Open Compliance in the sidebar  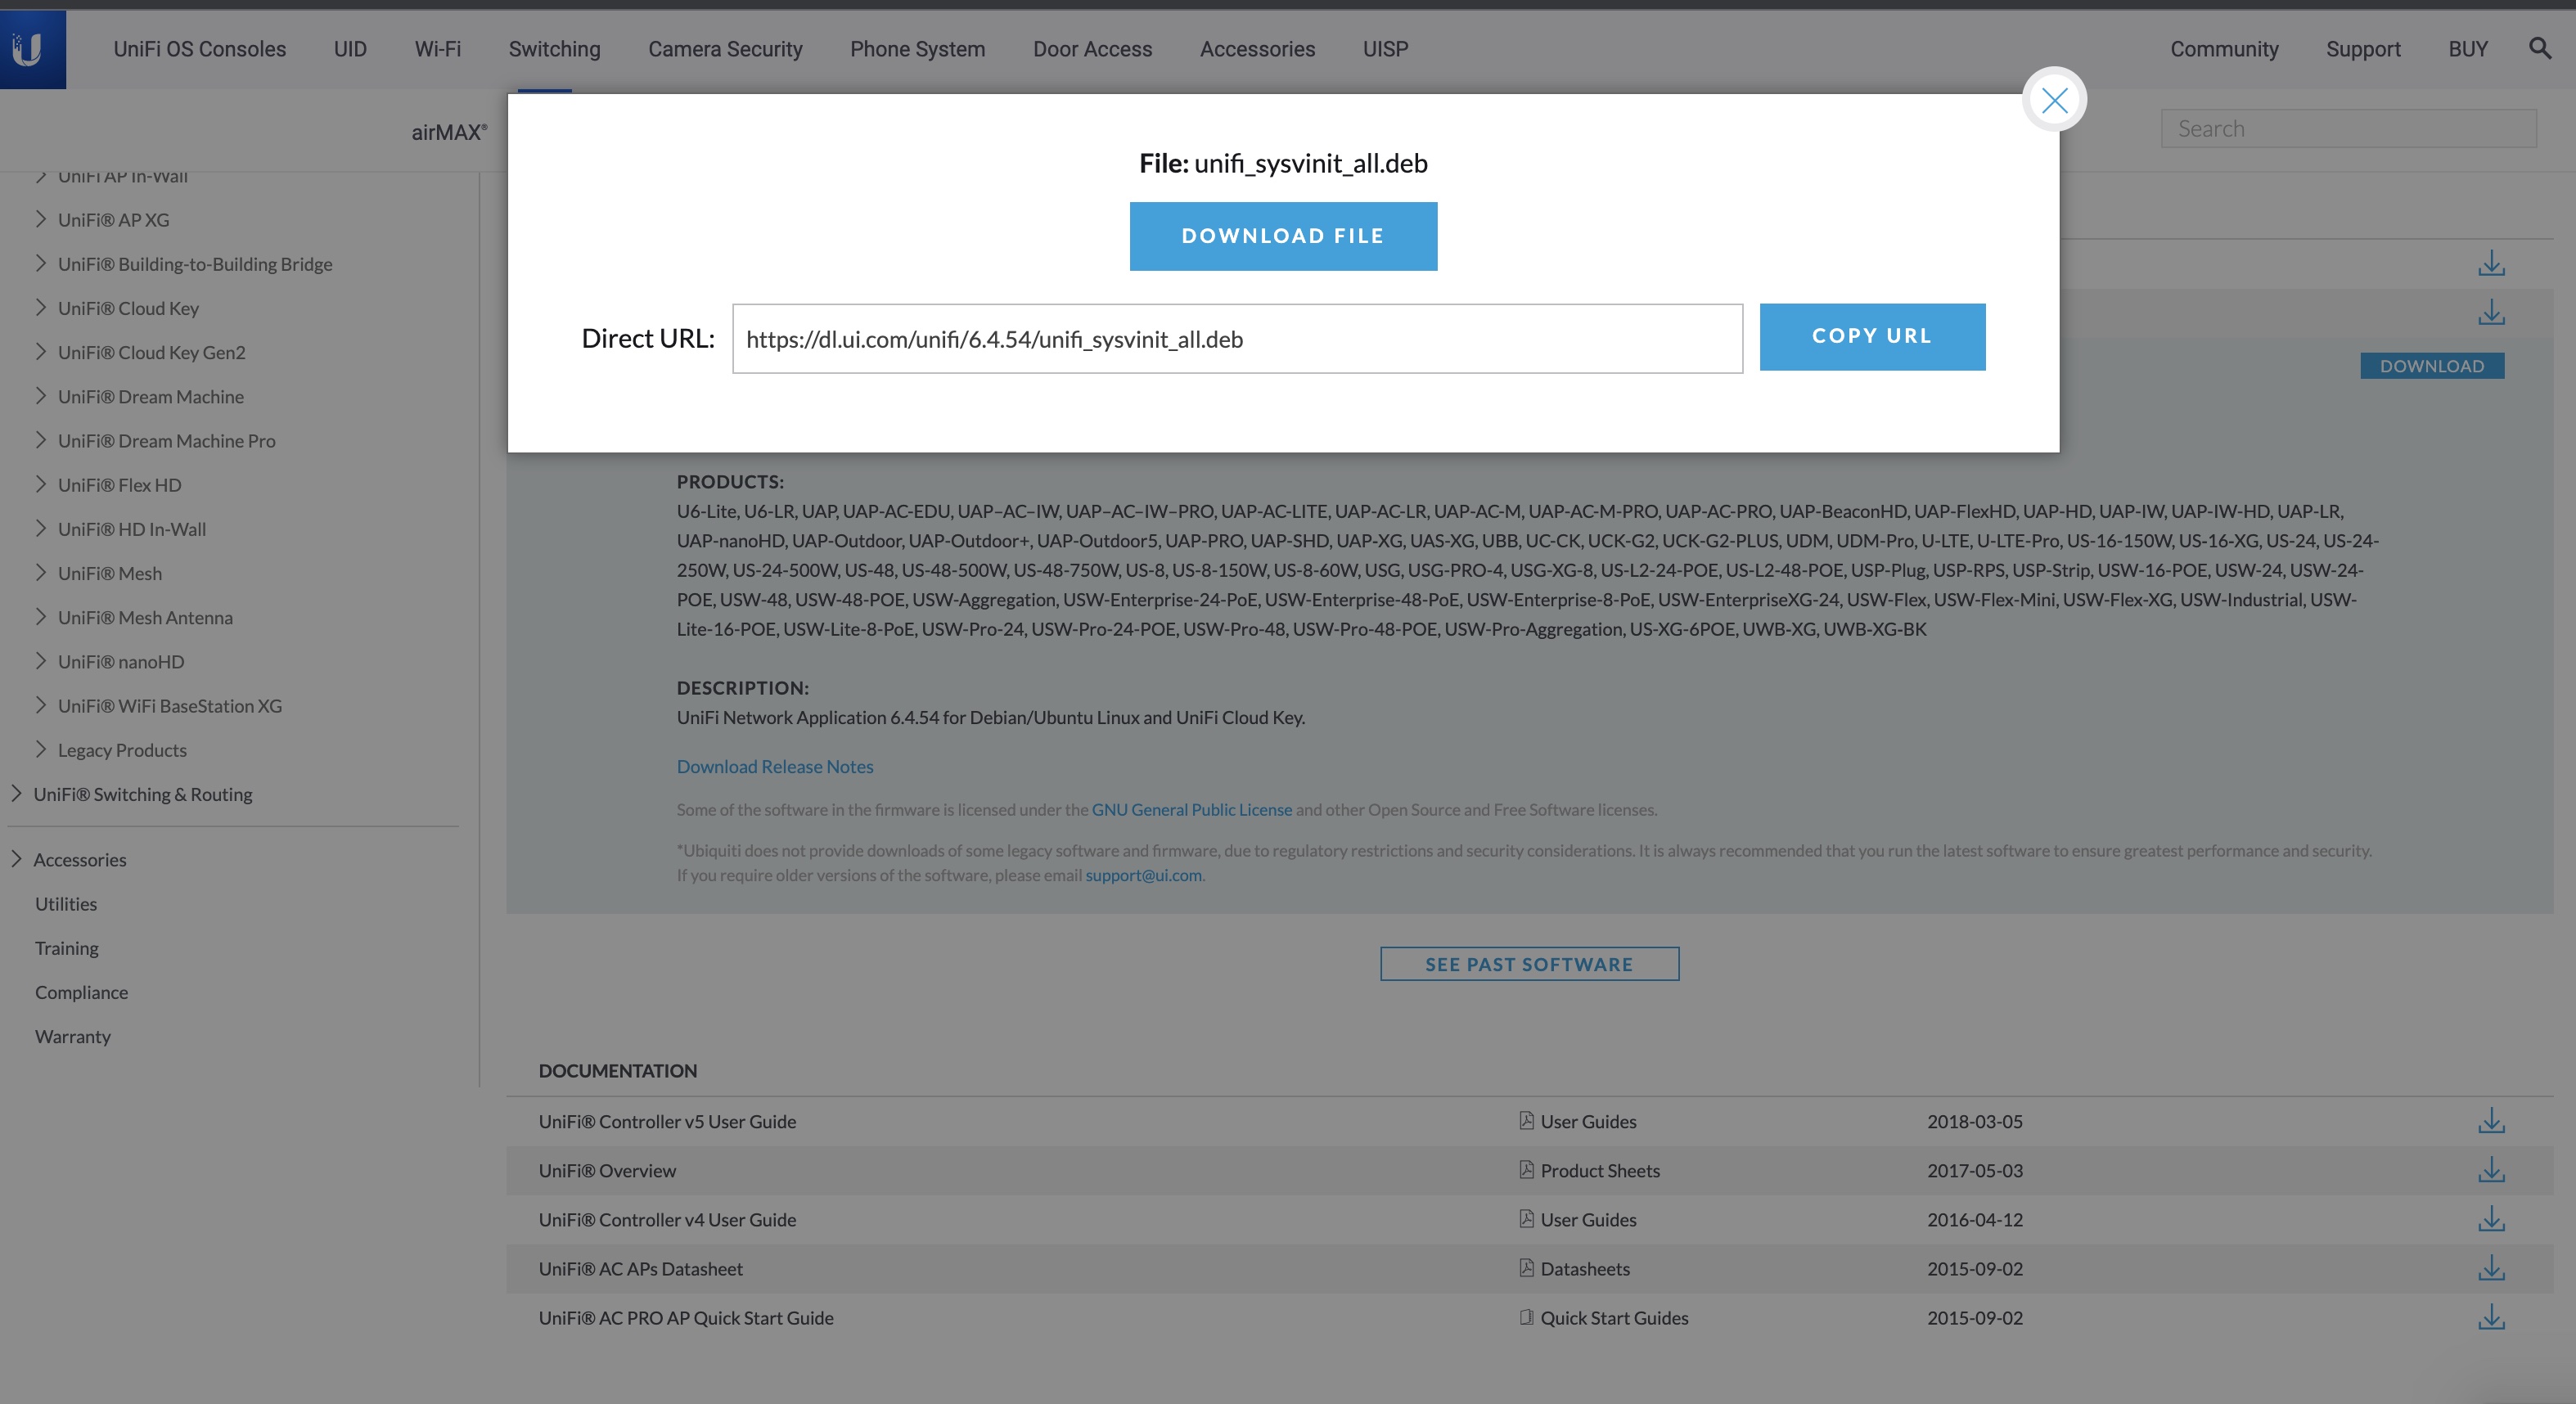click(81, 992)
